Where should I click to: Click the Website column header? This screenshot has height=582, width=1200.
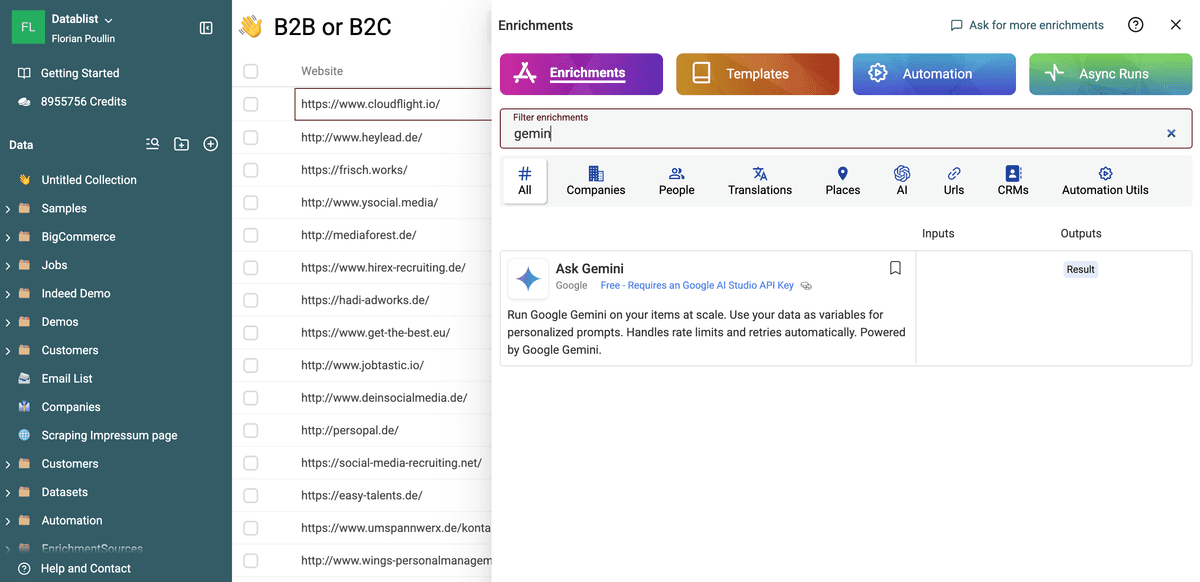click(322, 71)
